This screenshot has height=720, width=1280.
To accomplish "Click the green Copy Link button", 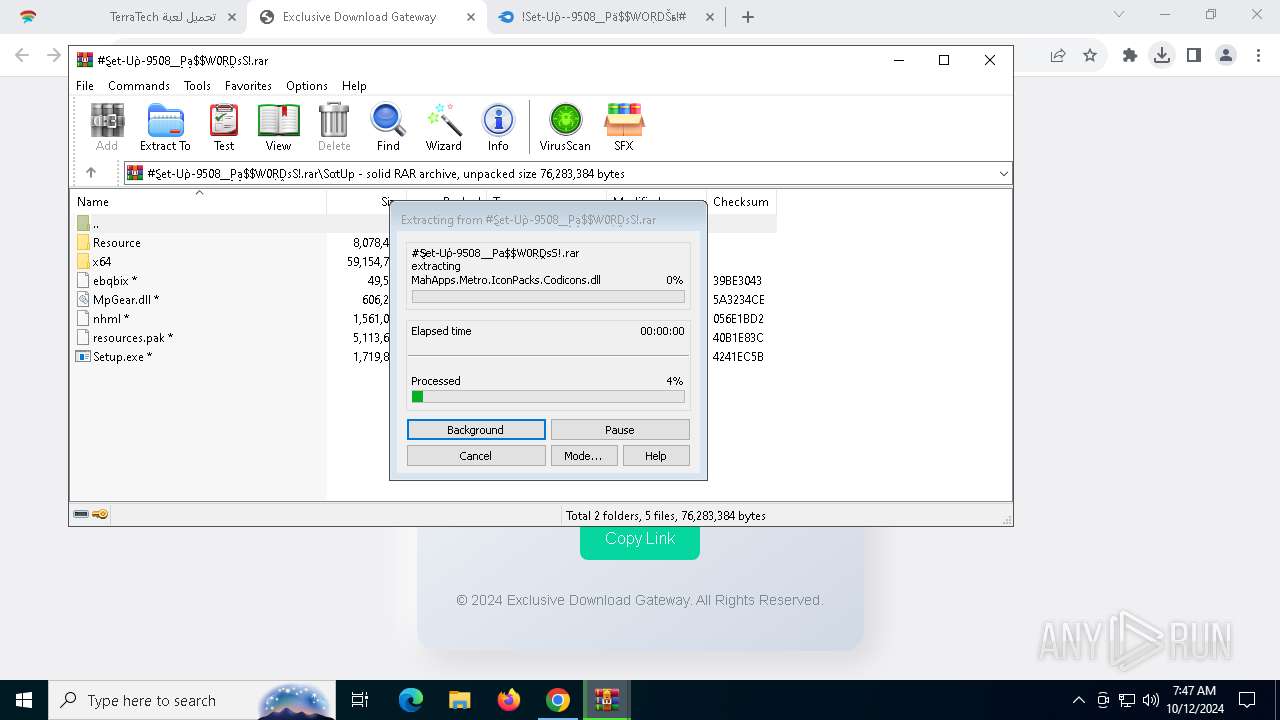I will pos(640,538).
